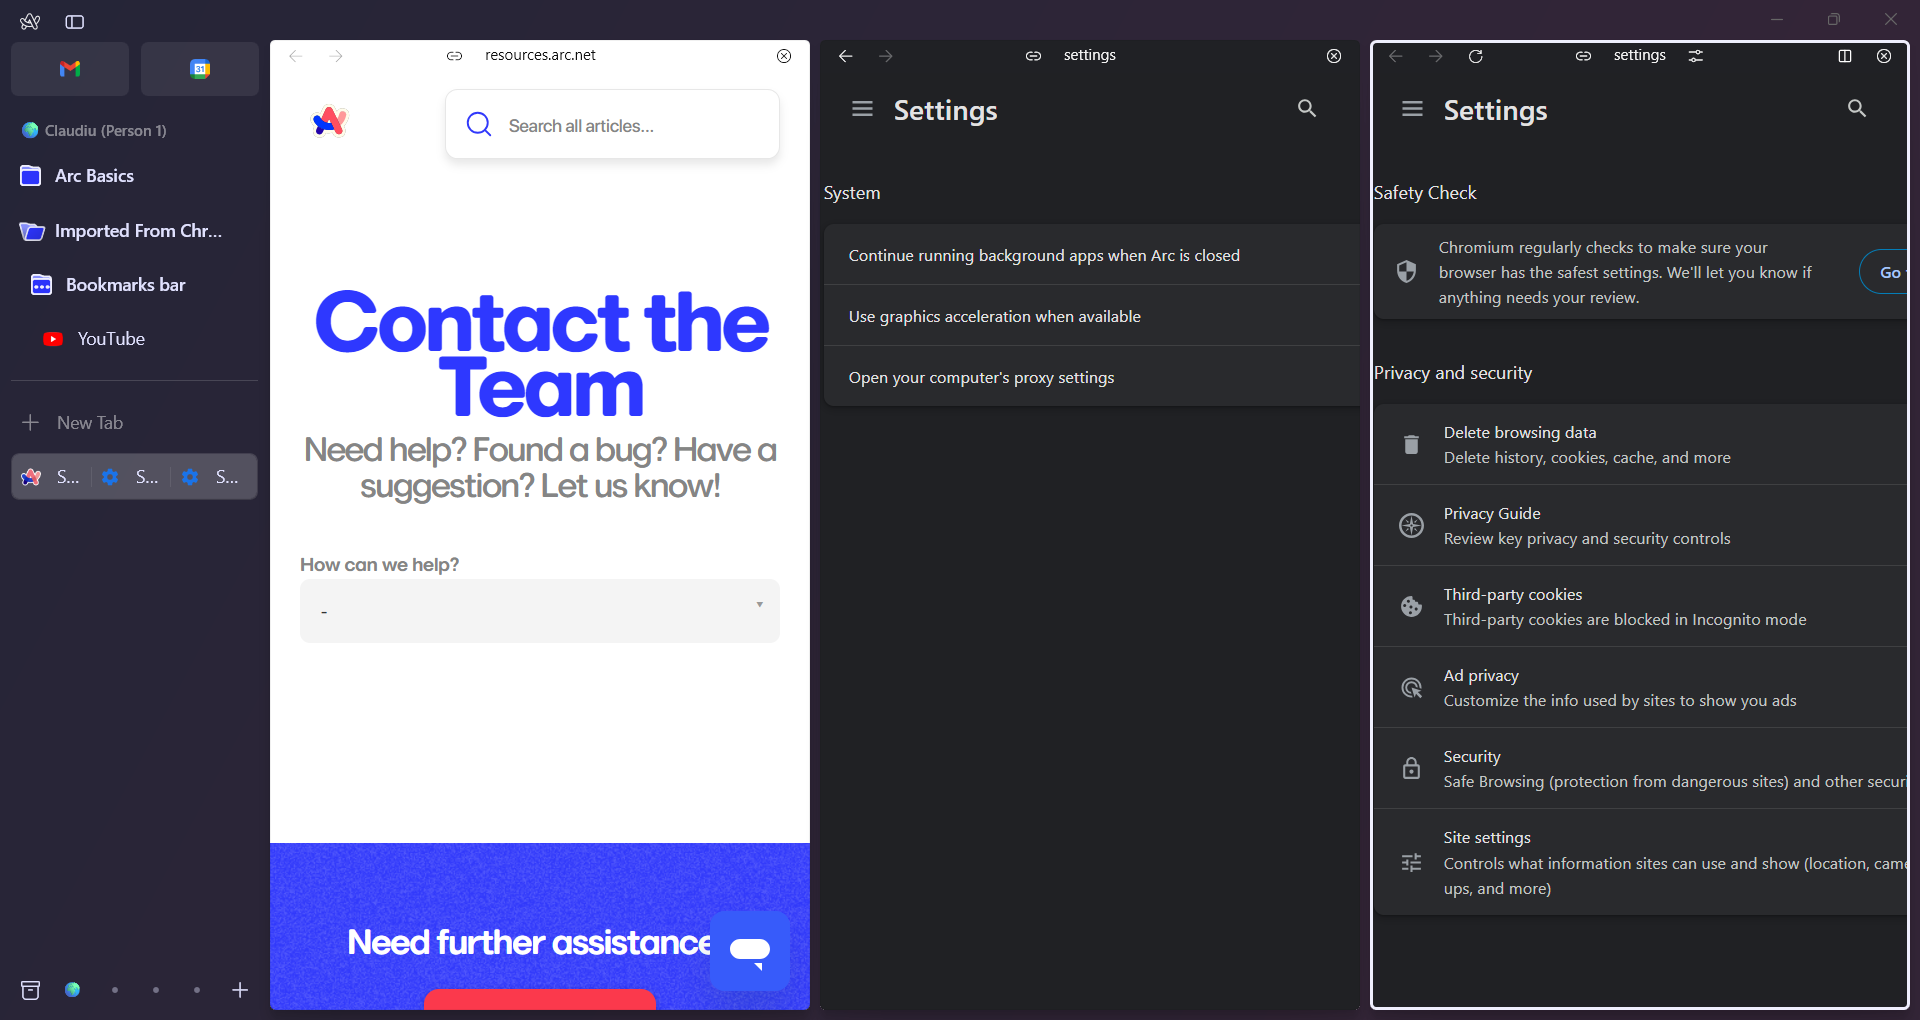The image size is (1920, 1020).
Task: Click link icon in middle settings pane
Action: pyautogui.click(x=1033, y=56)
